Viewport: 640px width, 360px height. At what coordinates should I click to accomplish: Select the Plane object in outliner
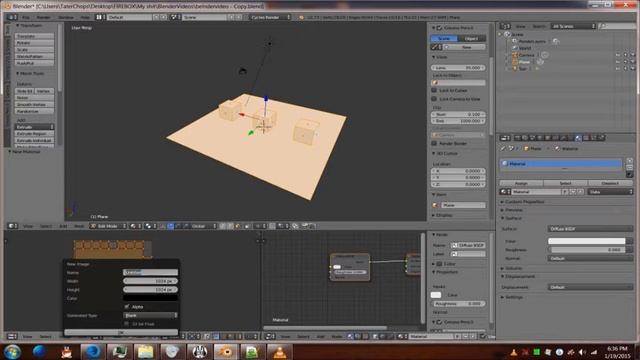(524, 62)
